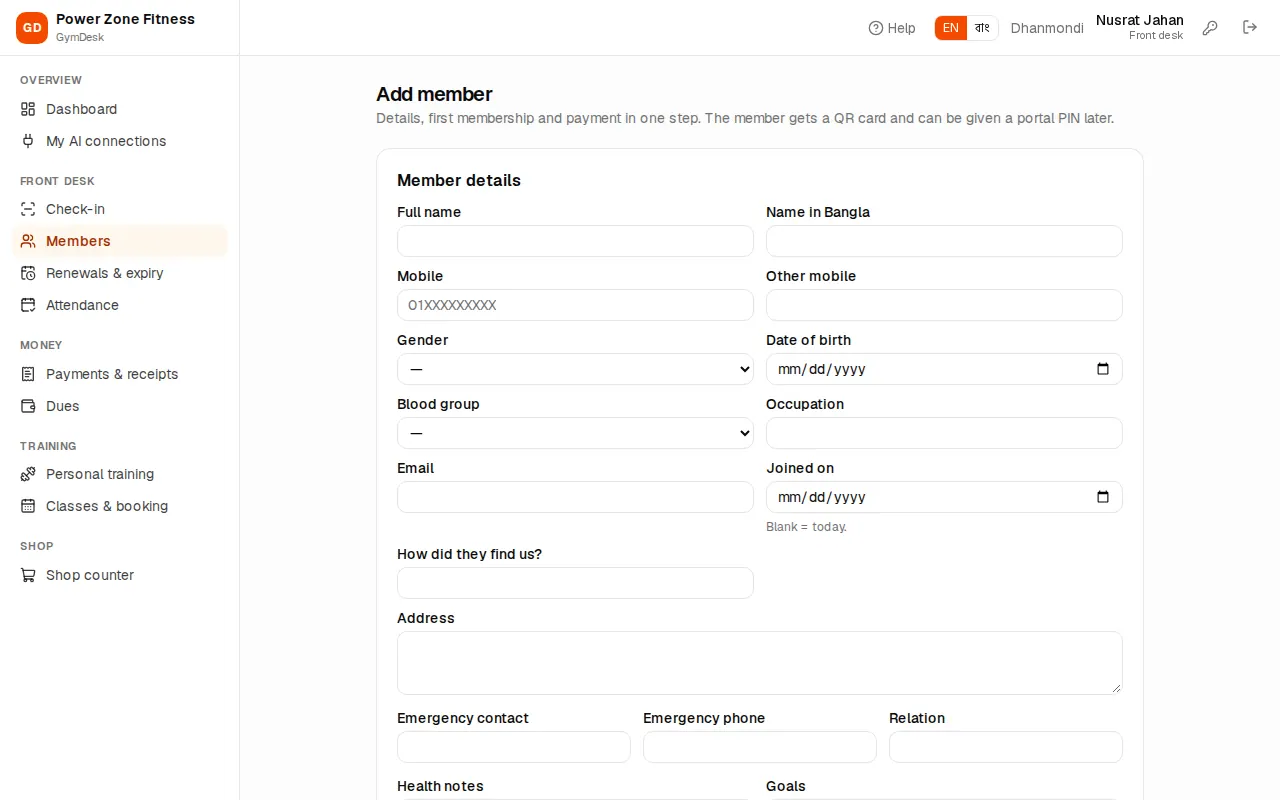Screen dimensions: 1280x800
Task: Go to Payments & receipts
Action: [120, 374]
